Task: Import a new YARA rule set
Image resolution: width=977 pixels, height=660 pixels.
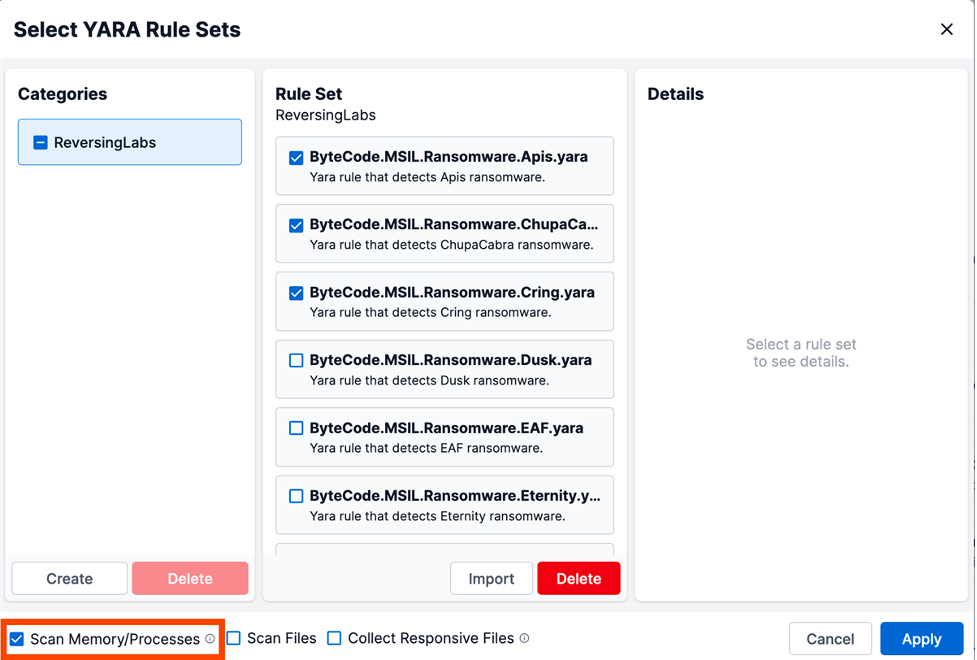Action: [x=491, y=578]
